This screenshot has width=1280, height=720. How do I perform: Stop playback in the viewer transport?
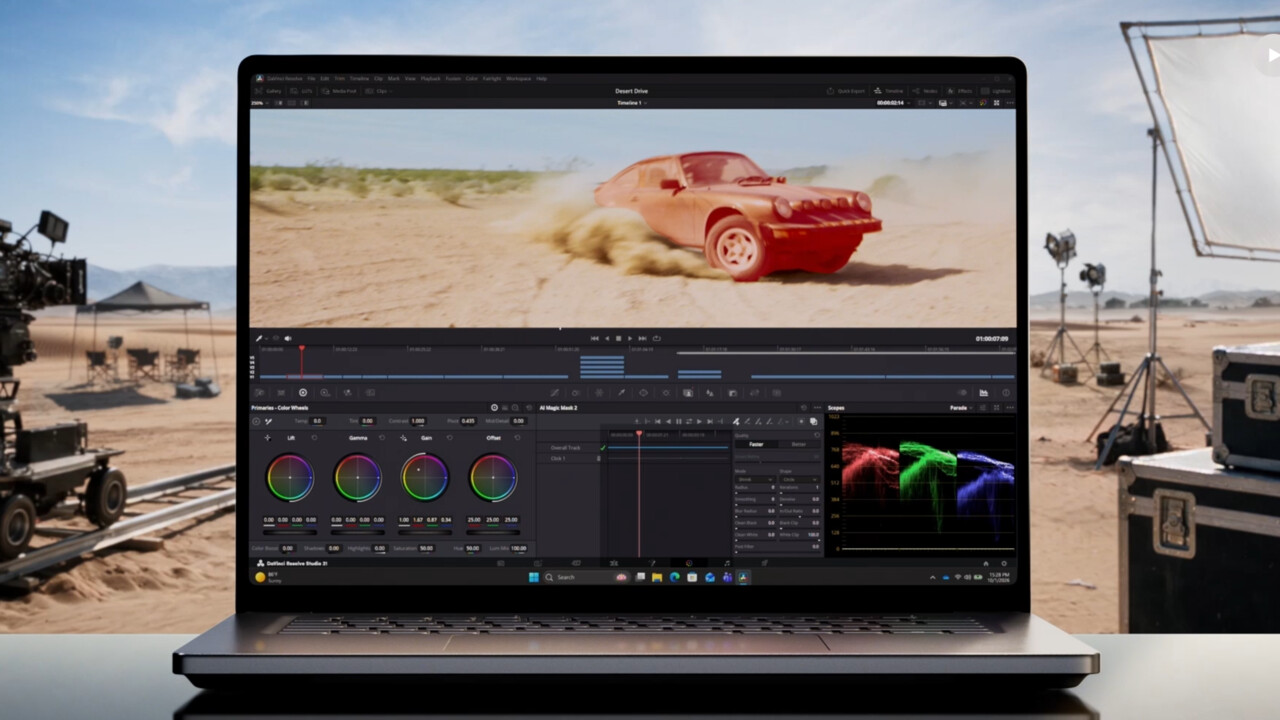click(618, 338)
